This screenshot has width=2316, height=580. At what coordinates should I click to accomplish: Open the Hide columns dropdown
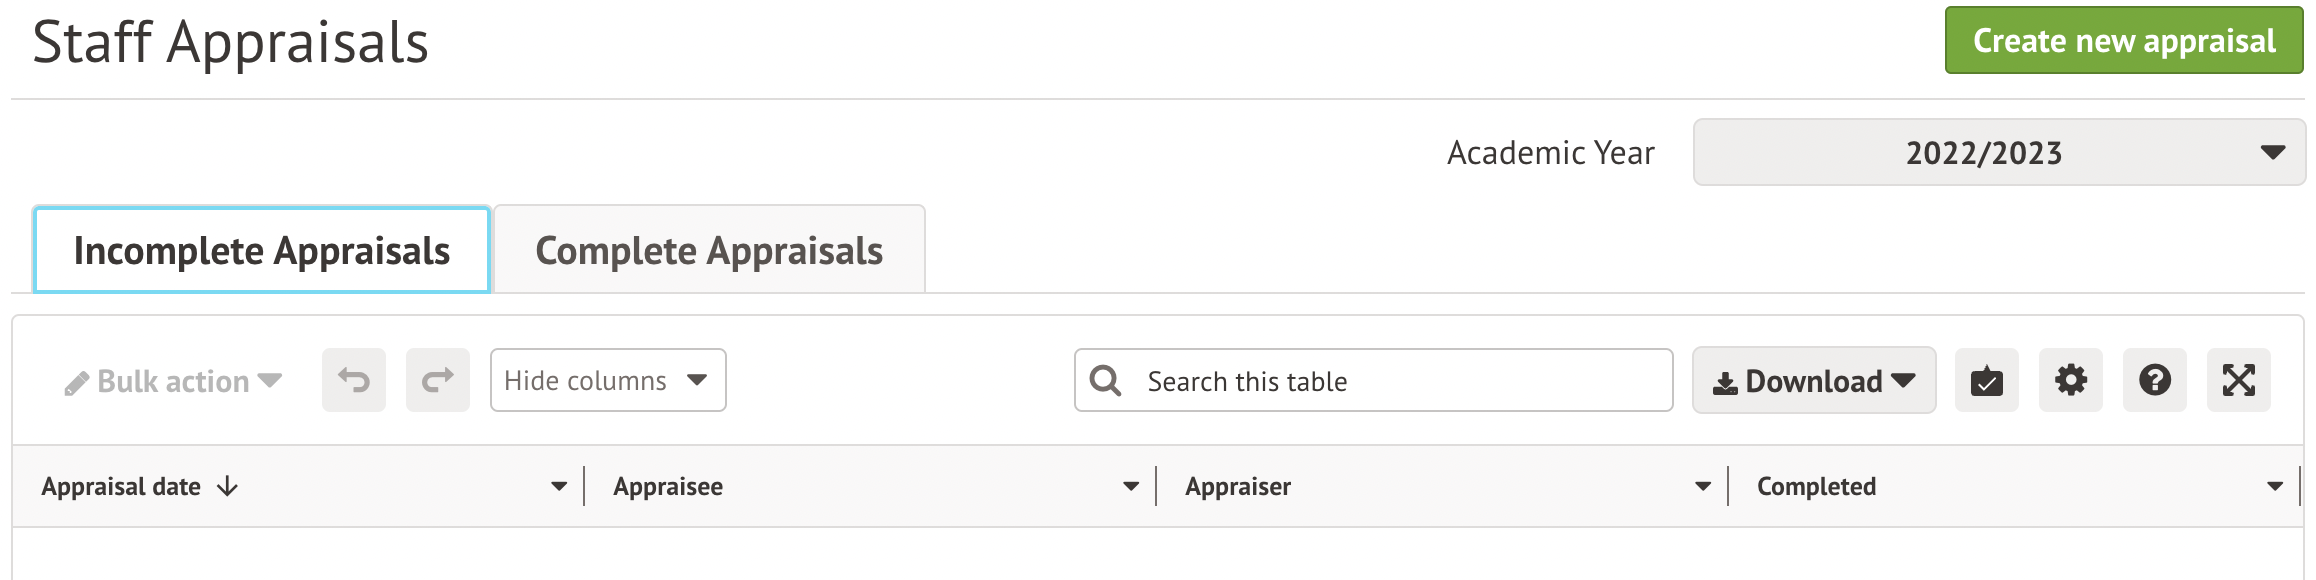tap(608, 380)
